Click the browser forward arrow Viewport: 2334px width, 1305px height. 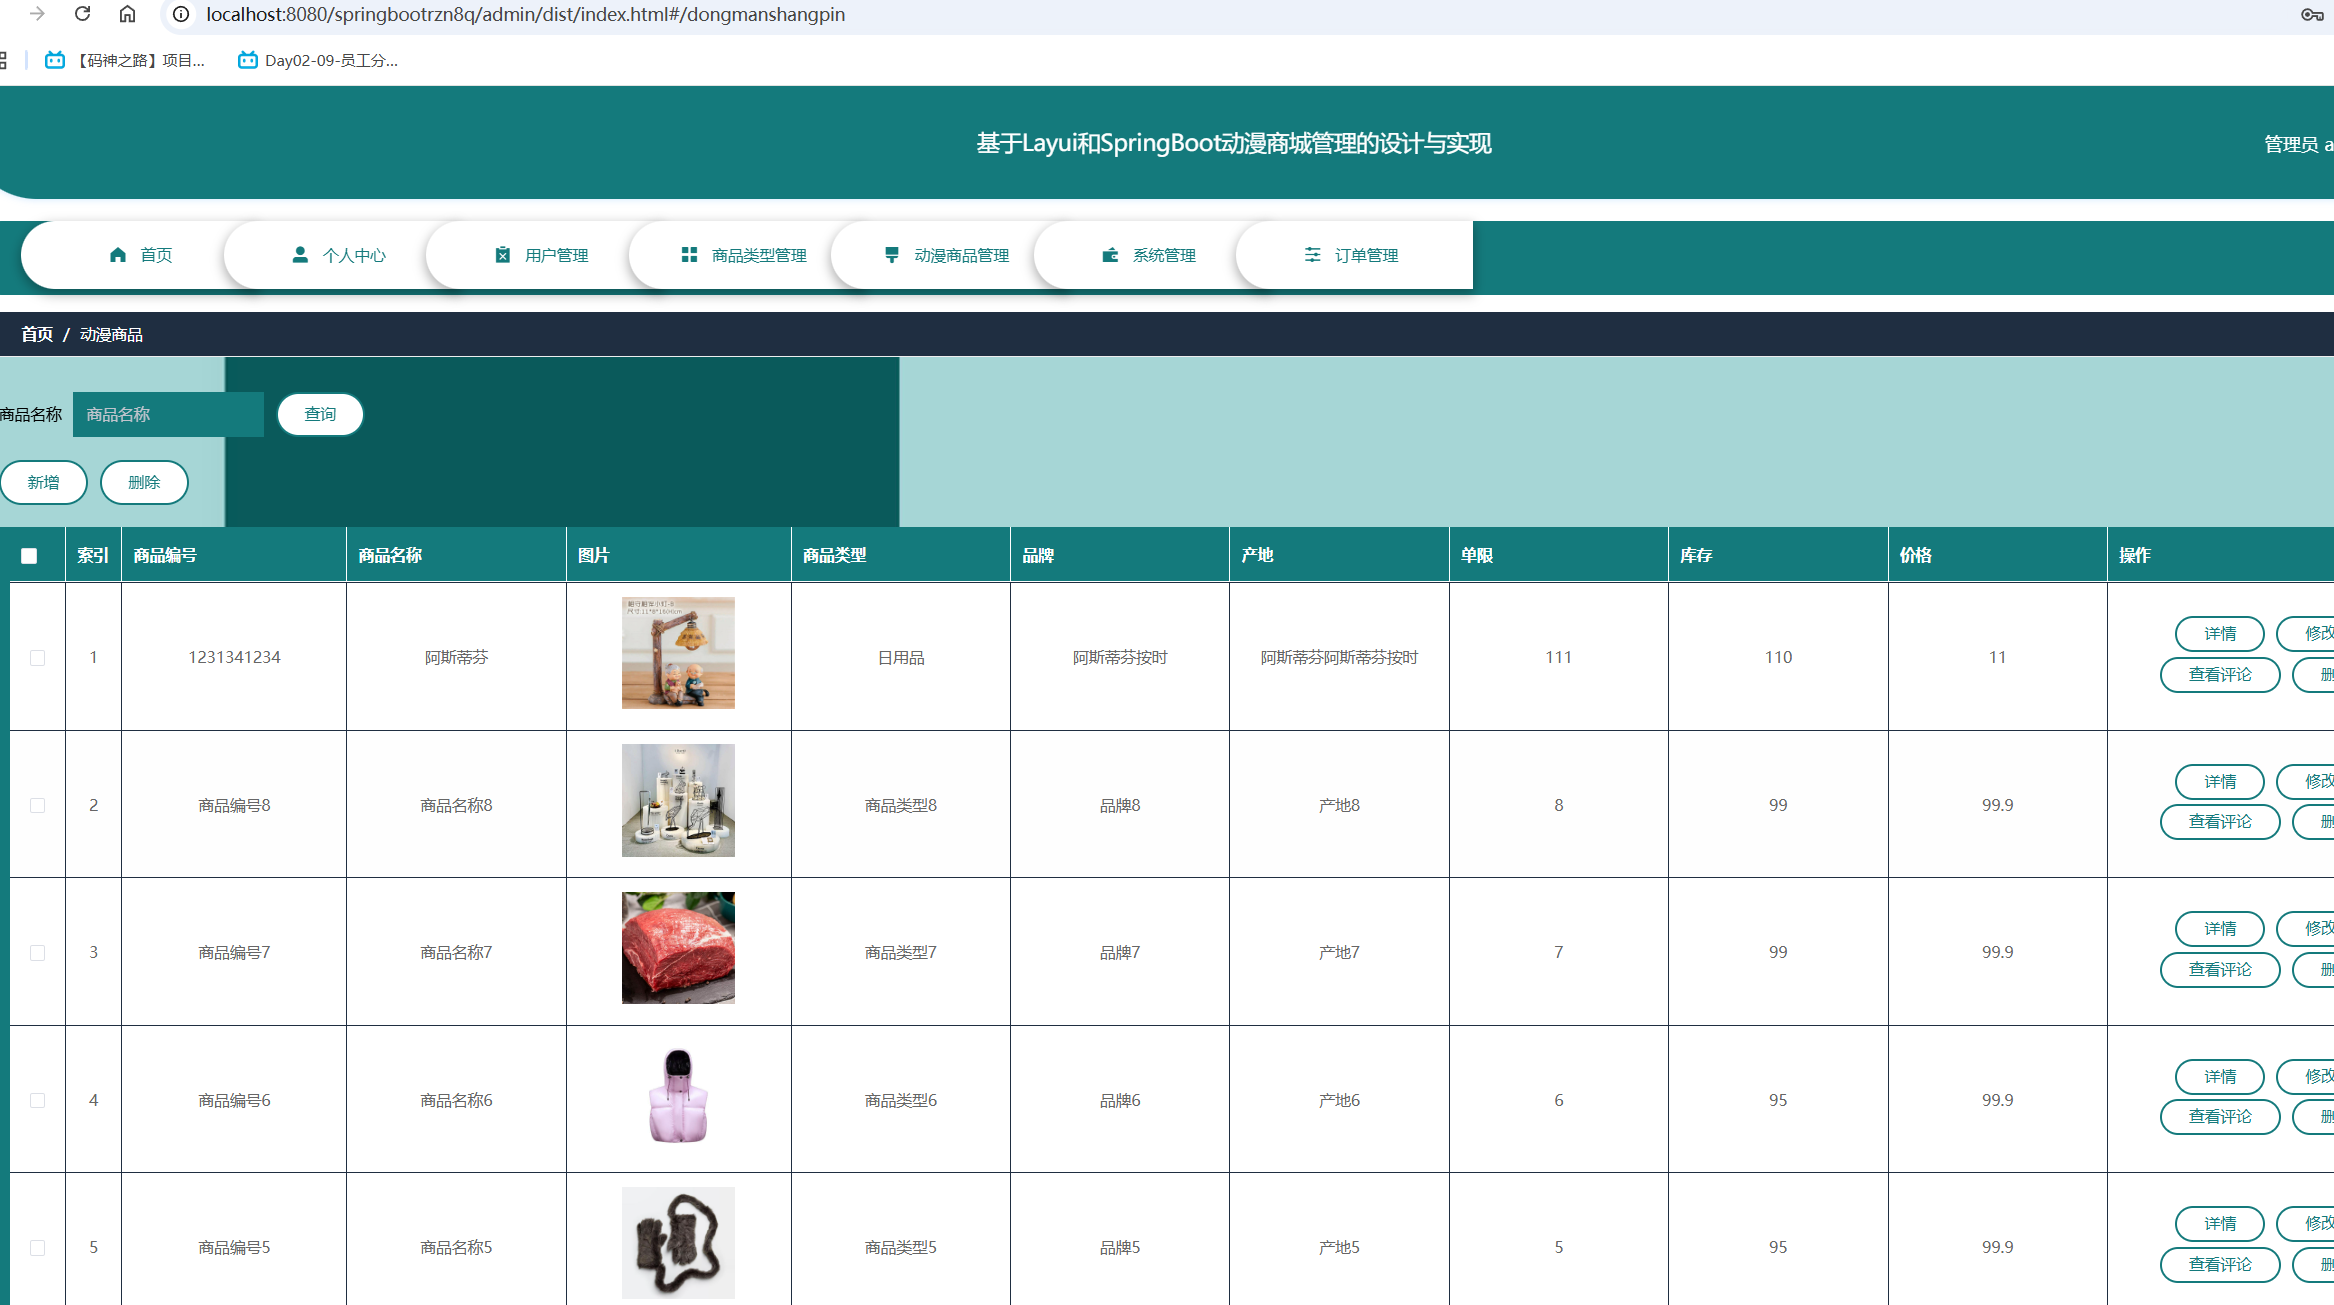[37, 14]
